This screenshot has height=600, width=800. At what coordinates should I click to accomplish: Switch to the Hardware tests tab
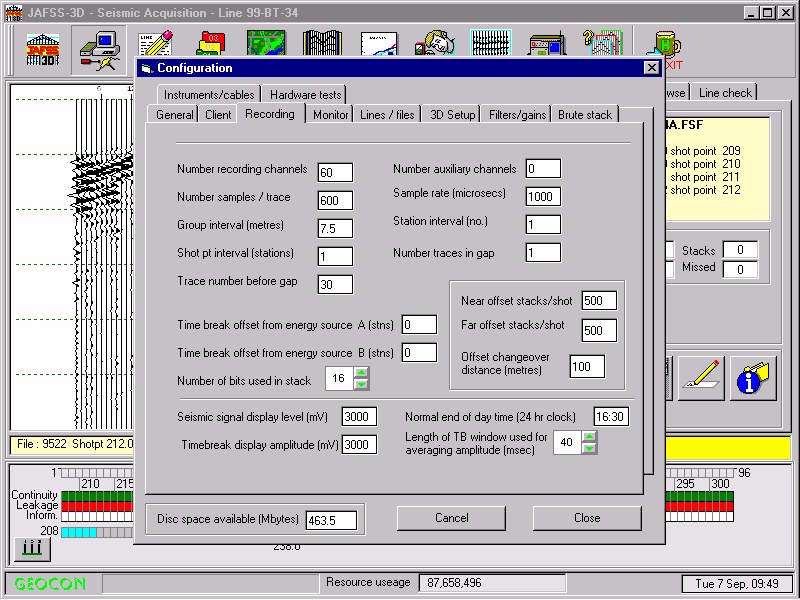point(305,94)
